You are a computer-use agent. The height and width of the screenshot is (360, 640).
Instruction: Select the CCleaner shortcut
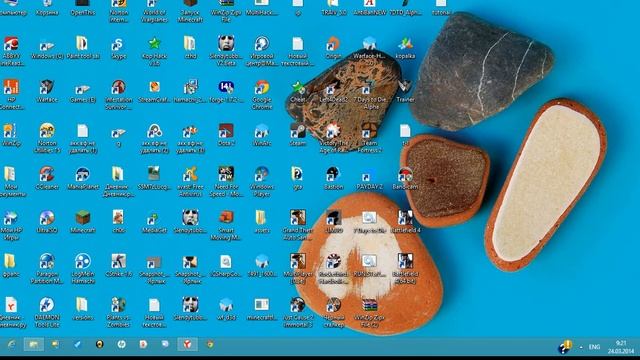click(47, 178)
